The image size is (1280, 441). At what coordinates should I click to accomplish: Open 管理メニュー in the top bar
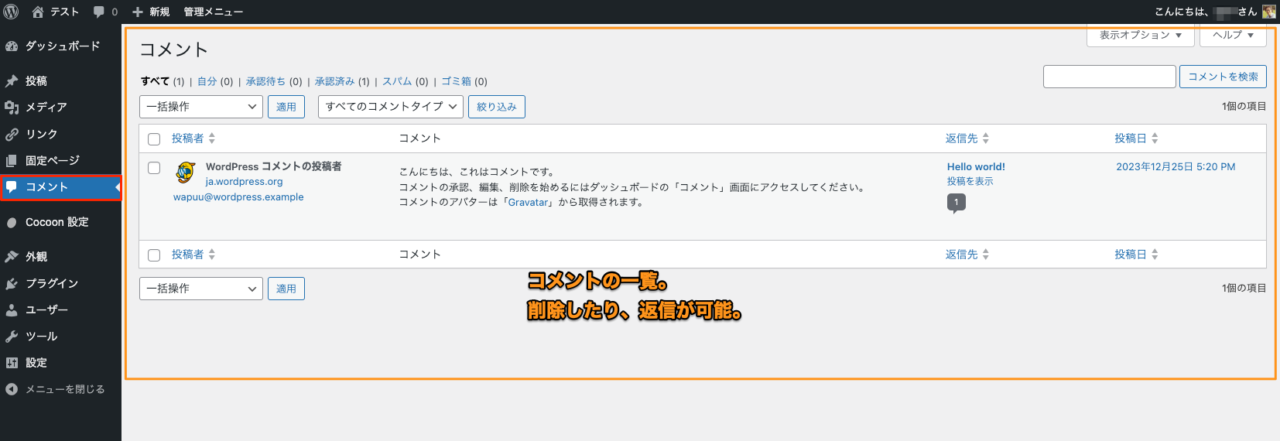pos(213,12)
